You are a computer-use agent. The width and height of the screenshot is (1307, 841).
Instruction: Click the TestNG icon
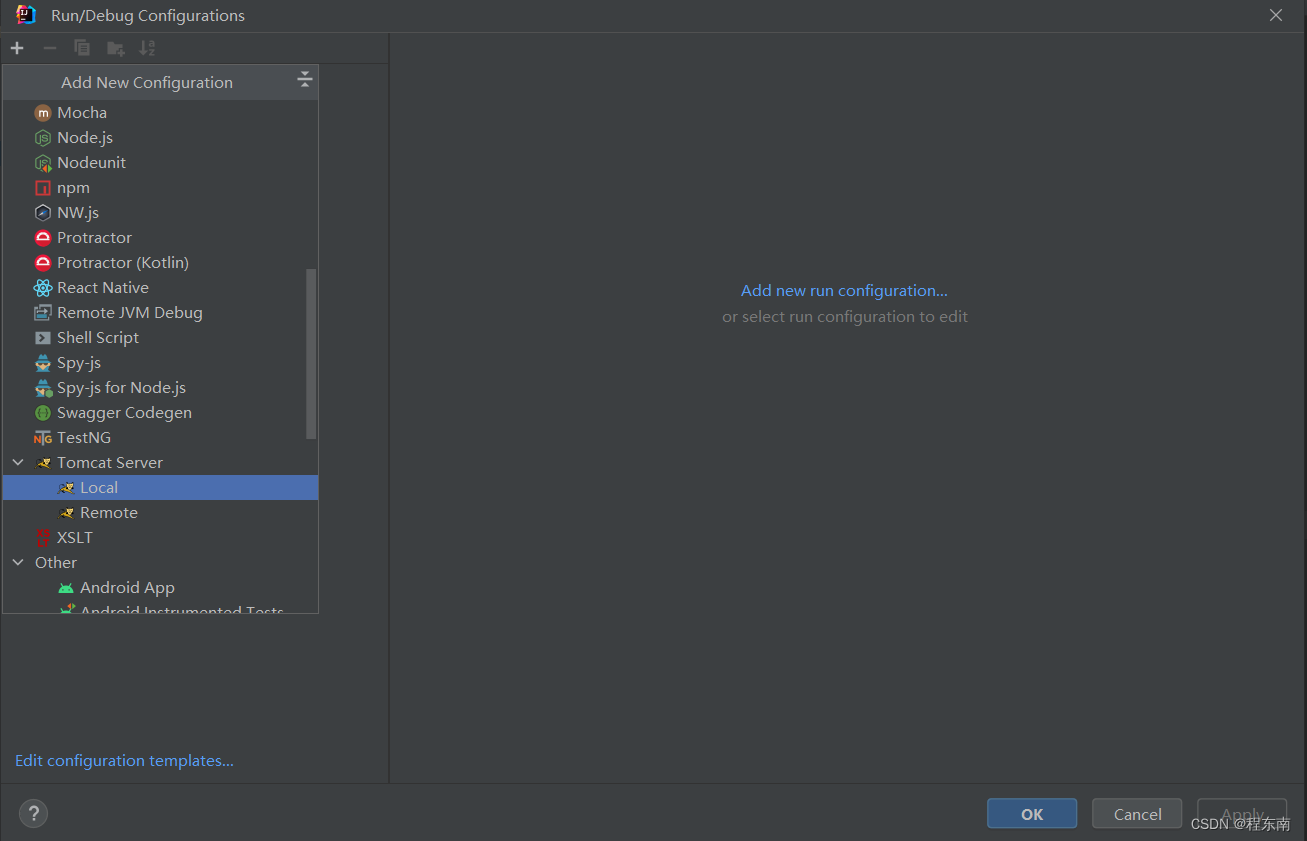click(42, 438)
